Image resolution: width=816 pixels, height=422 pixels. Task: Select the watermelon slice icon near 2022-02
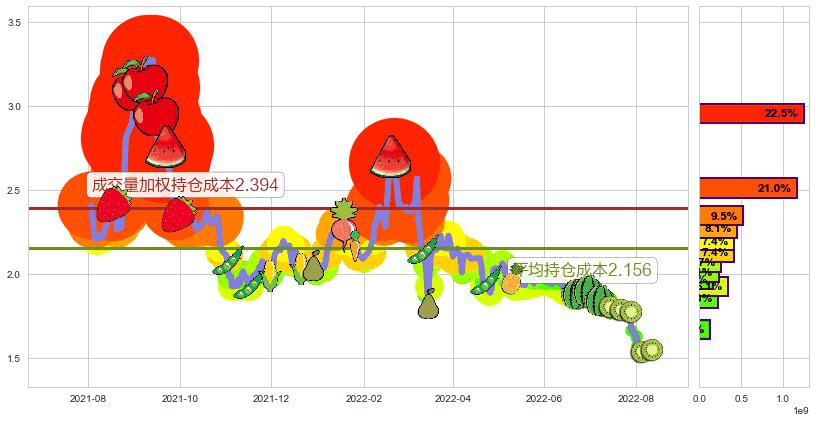point(389,156)
